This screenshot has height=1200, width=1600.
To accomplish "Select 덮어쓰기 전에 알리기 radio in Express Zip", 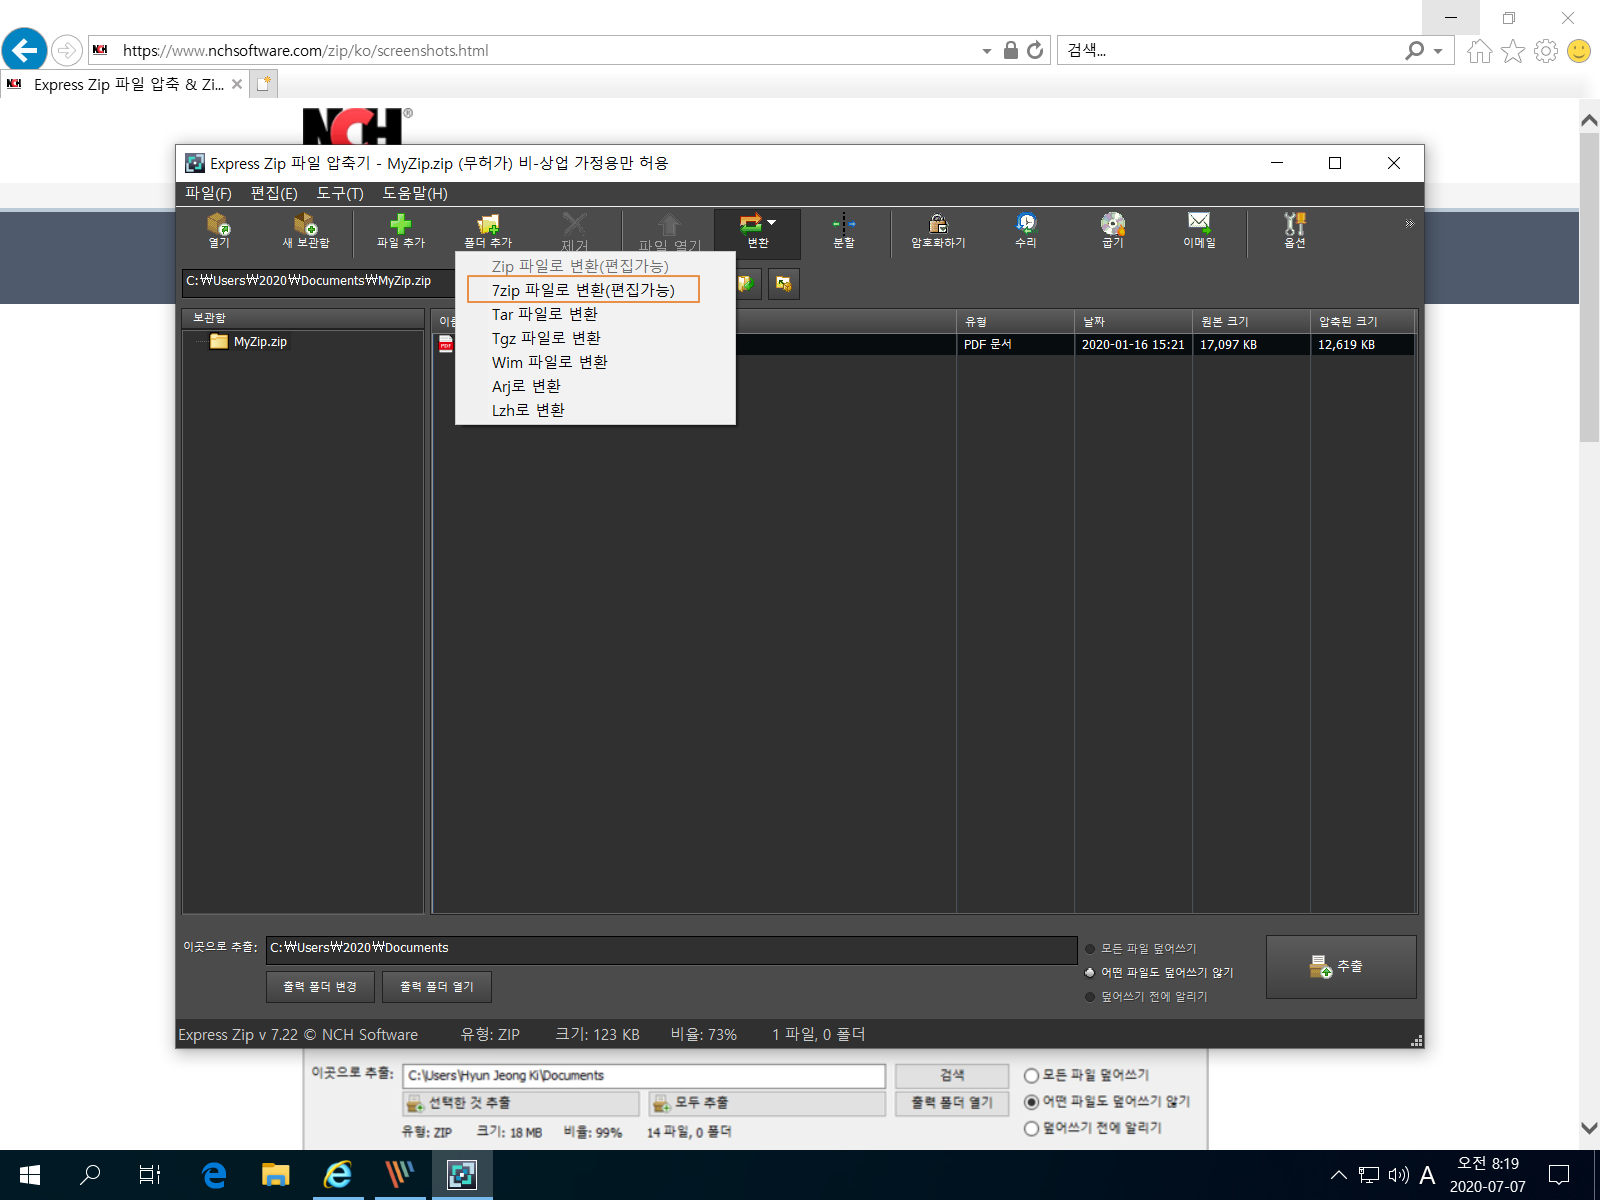I will click(1090, 997).
